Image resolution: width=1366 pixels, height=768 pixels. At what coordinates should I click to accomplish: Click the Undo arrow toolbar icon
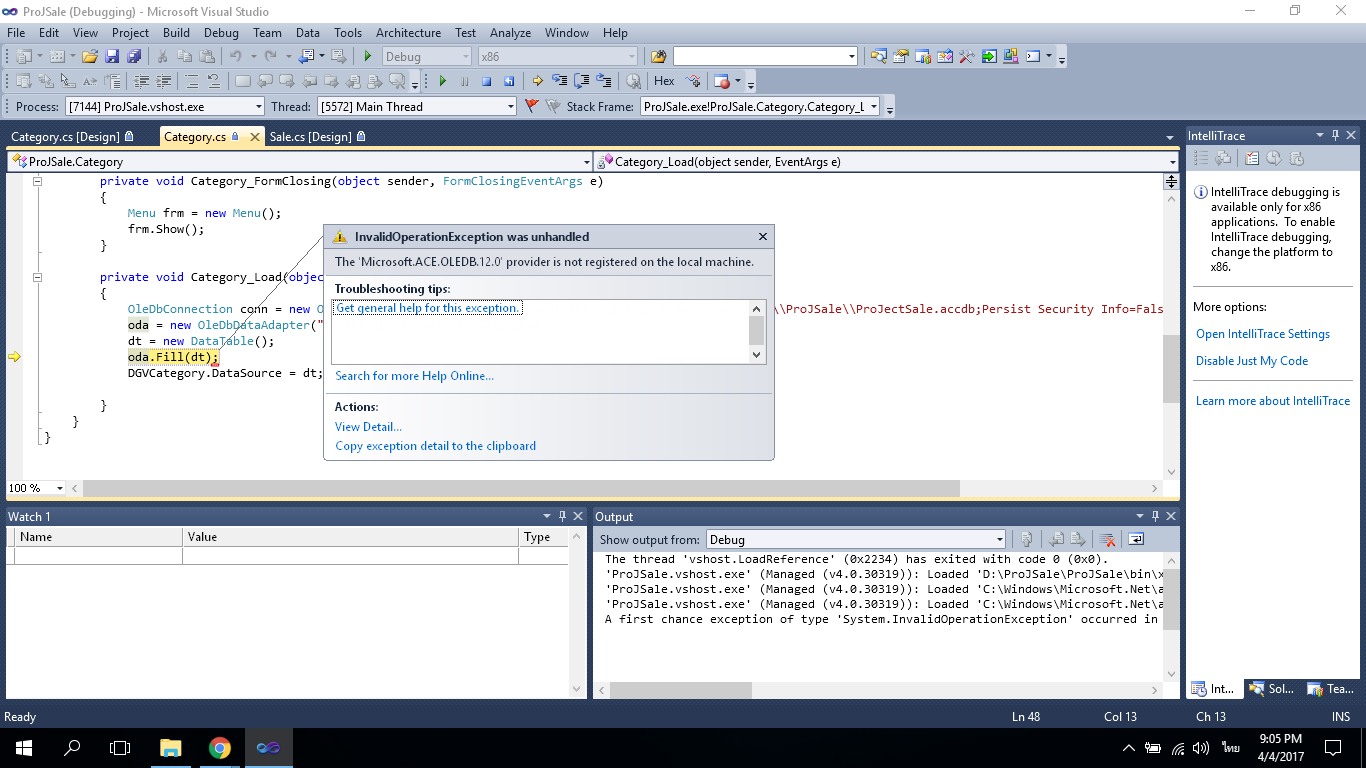click(236, 56)
